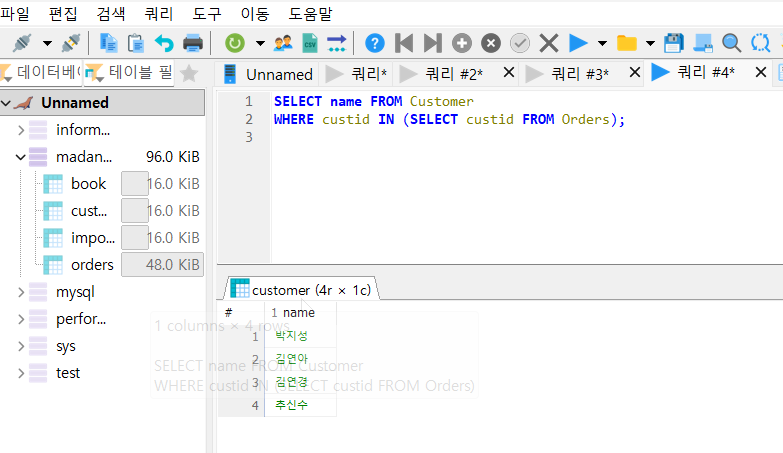Click the save floppy disk icon
The width and height of the screenshot is (783, 453).
(674, 43)
